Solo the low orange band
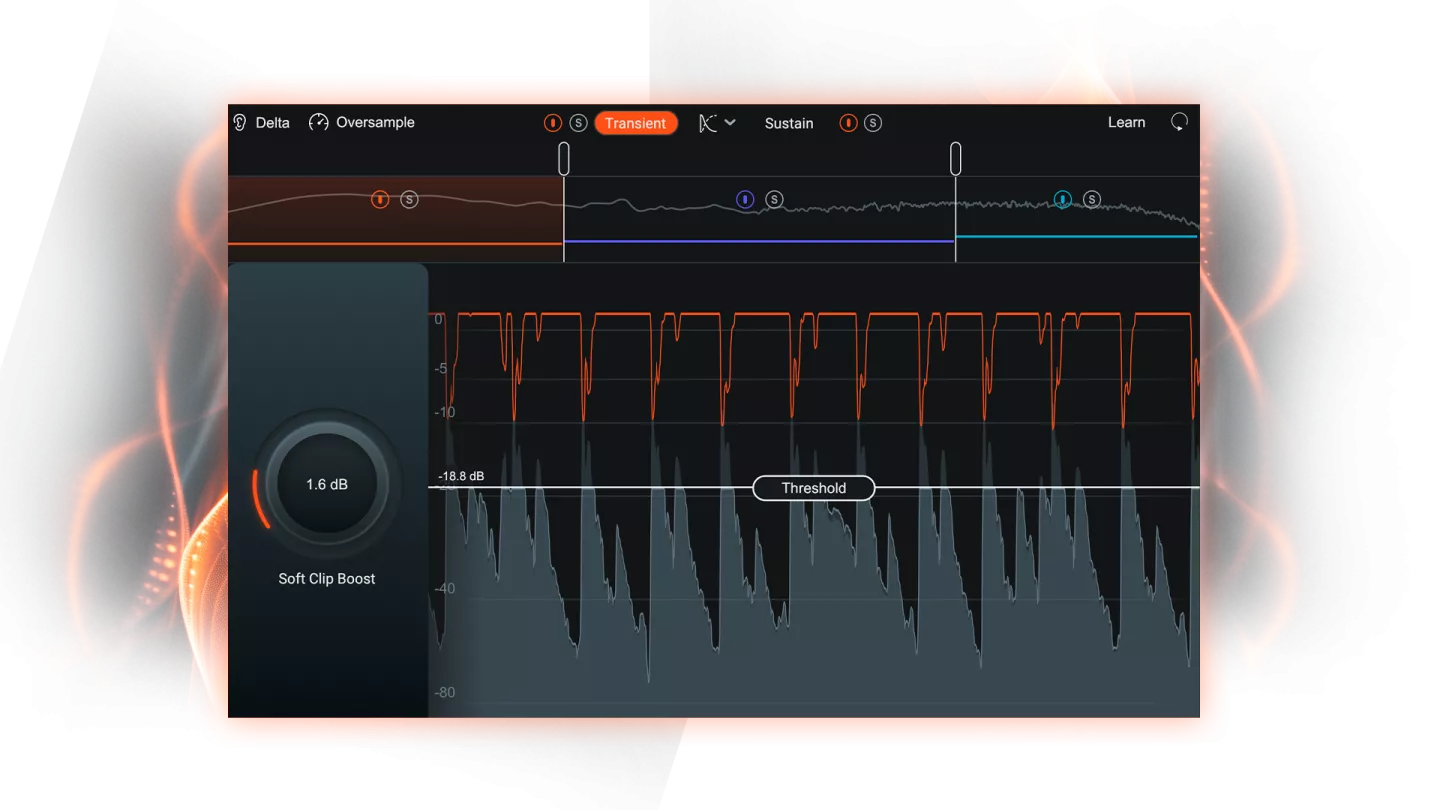 pyautogui.click(x=409, y=200)
